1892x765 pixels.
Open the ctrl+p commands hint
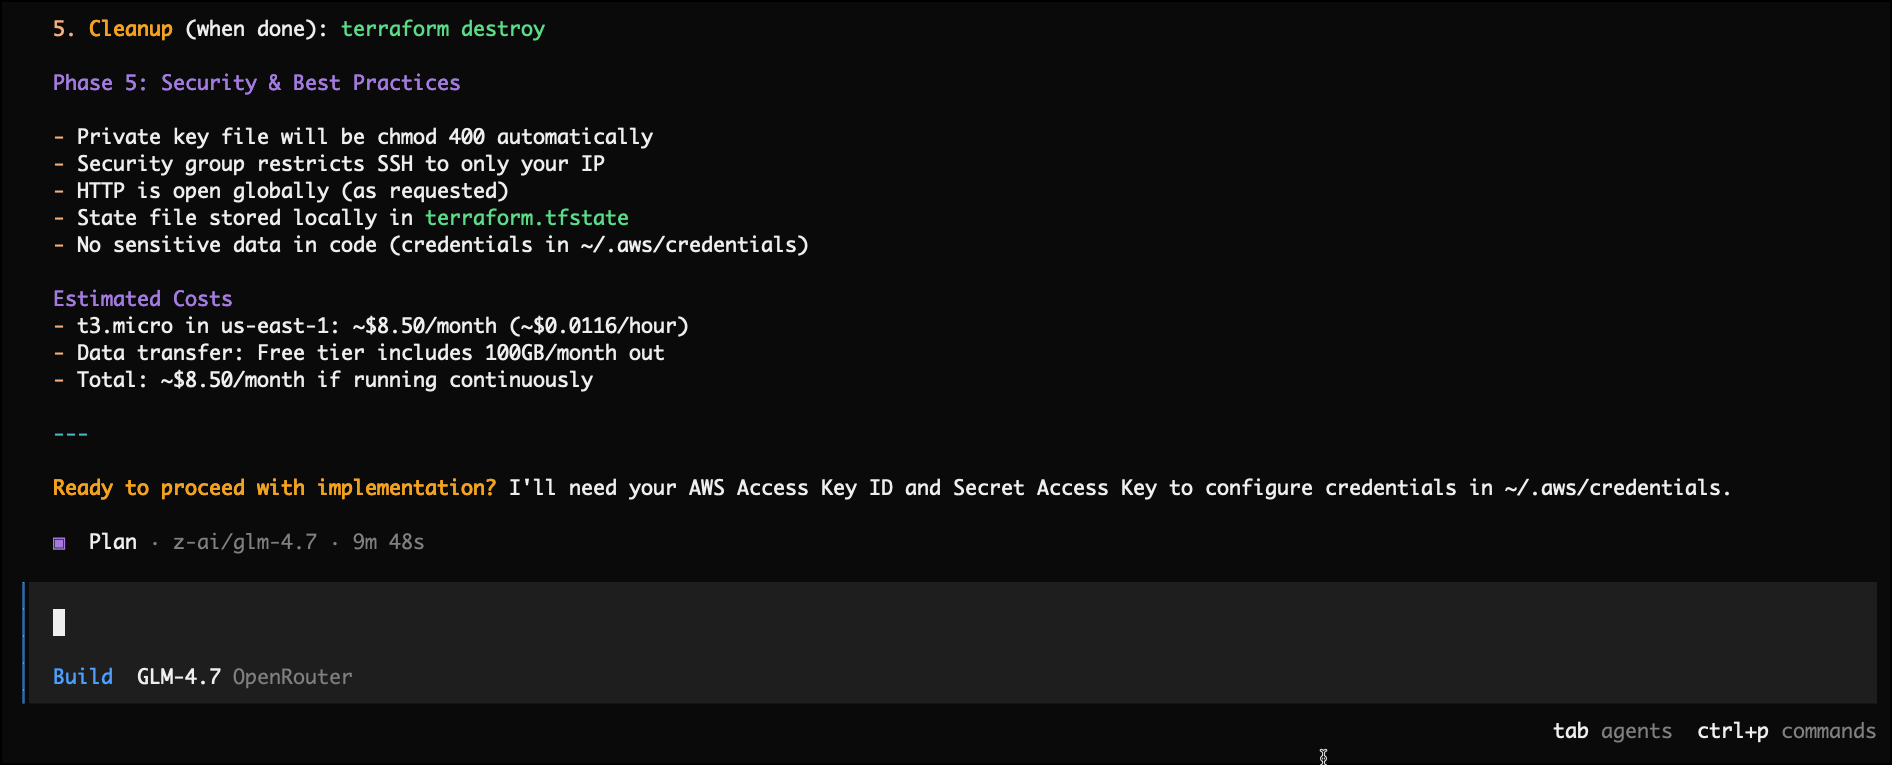(x=1785, y=731)
